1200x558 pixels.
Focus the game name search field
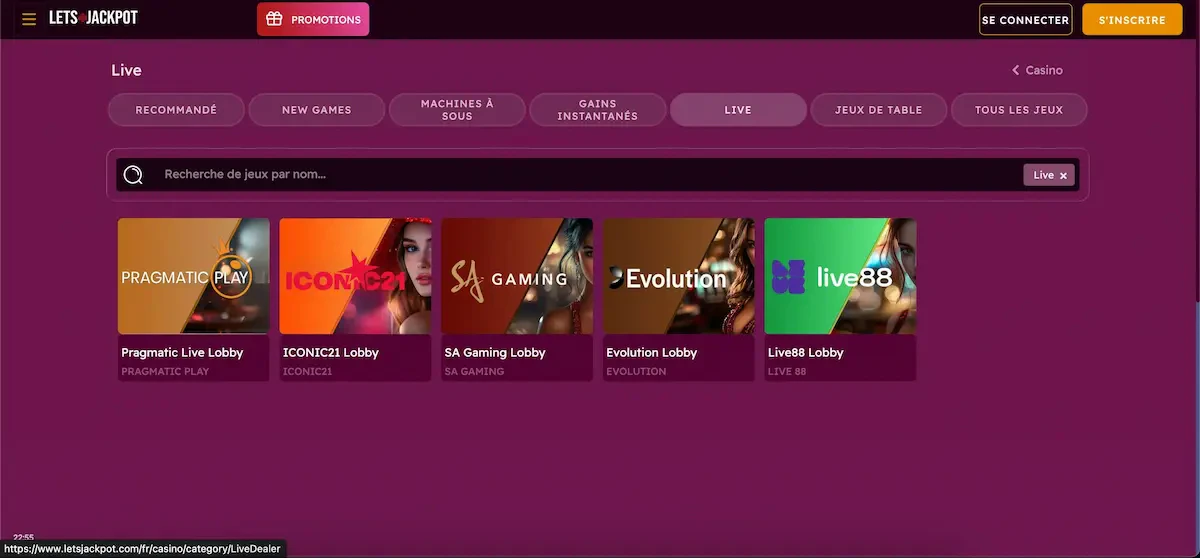pos(580,175)
